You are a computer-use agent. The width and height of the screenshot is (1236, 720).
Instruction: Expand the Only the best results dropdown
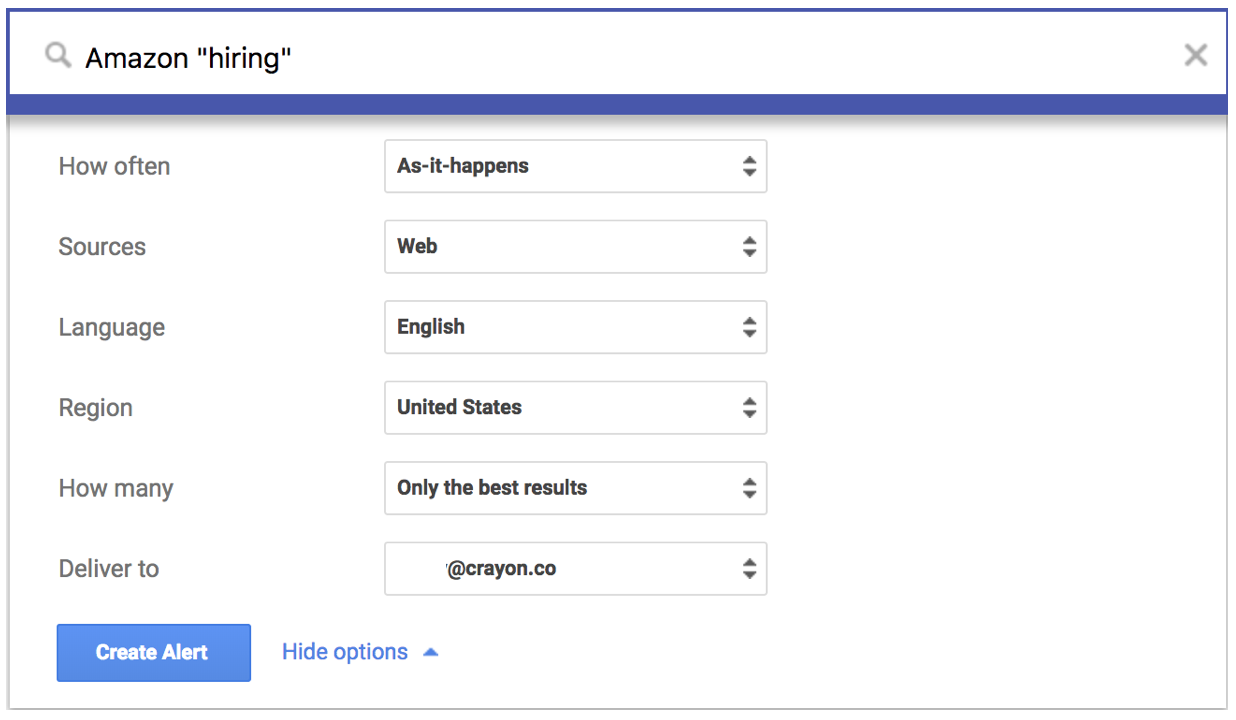[574, 488]
